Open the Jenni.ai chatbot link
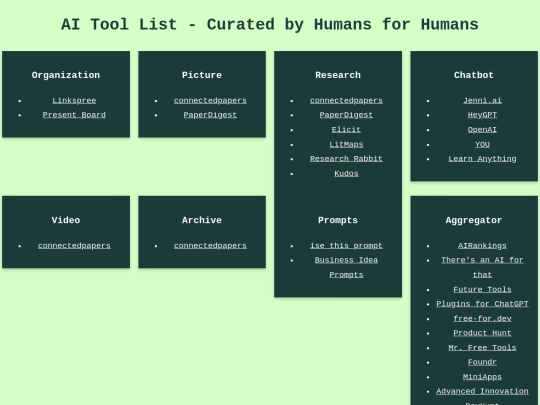Viewport: 540px width, 405px height. (x=482, y=101)
